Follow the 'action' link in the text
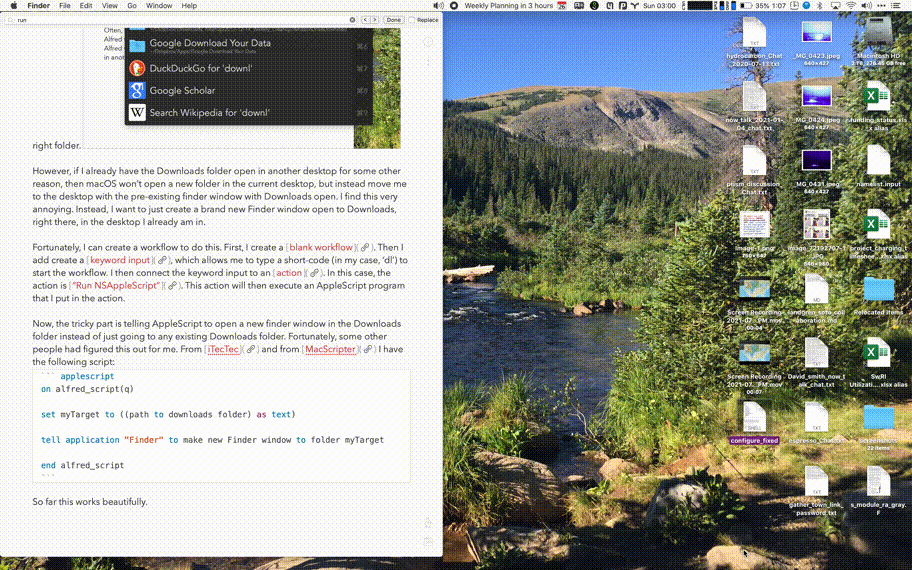 point(289,273)
